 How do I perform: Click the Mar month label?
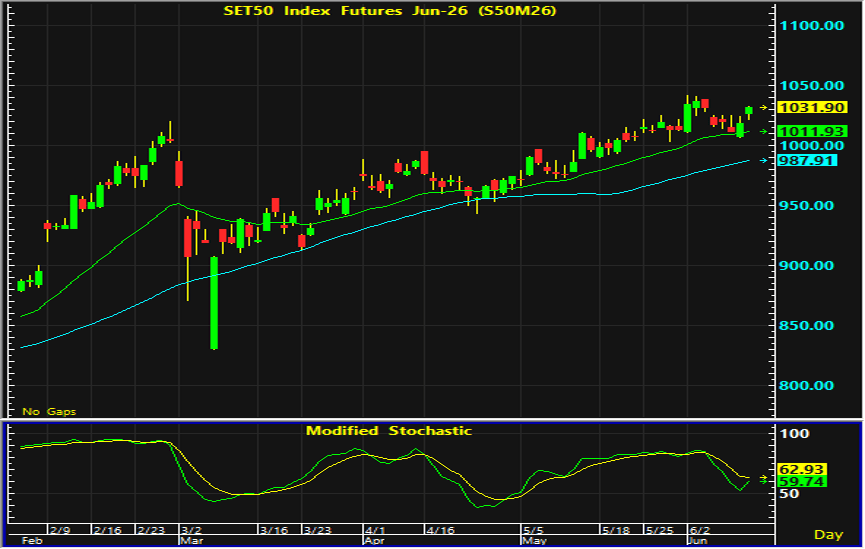191,541
